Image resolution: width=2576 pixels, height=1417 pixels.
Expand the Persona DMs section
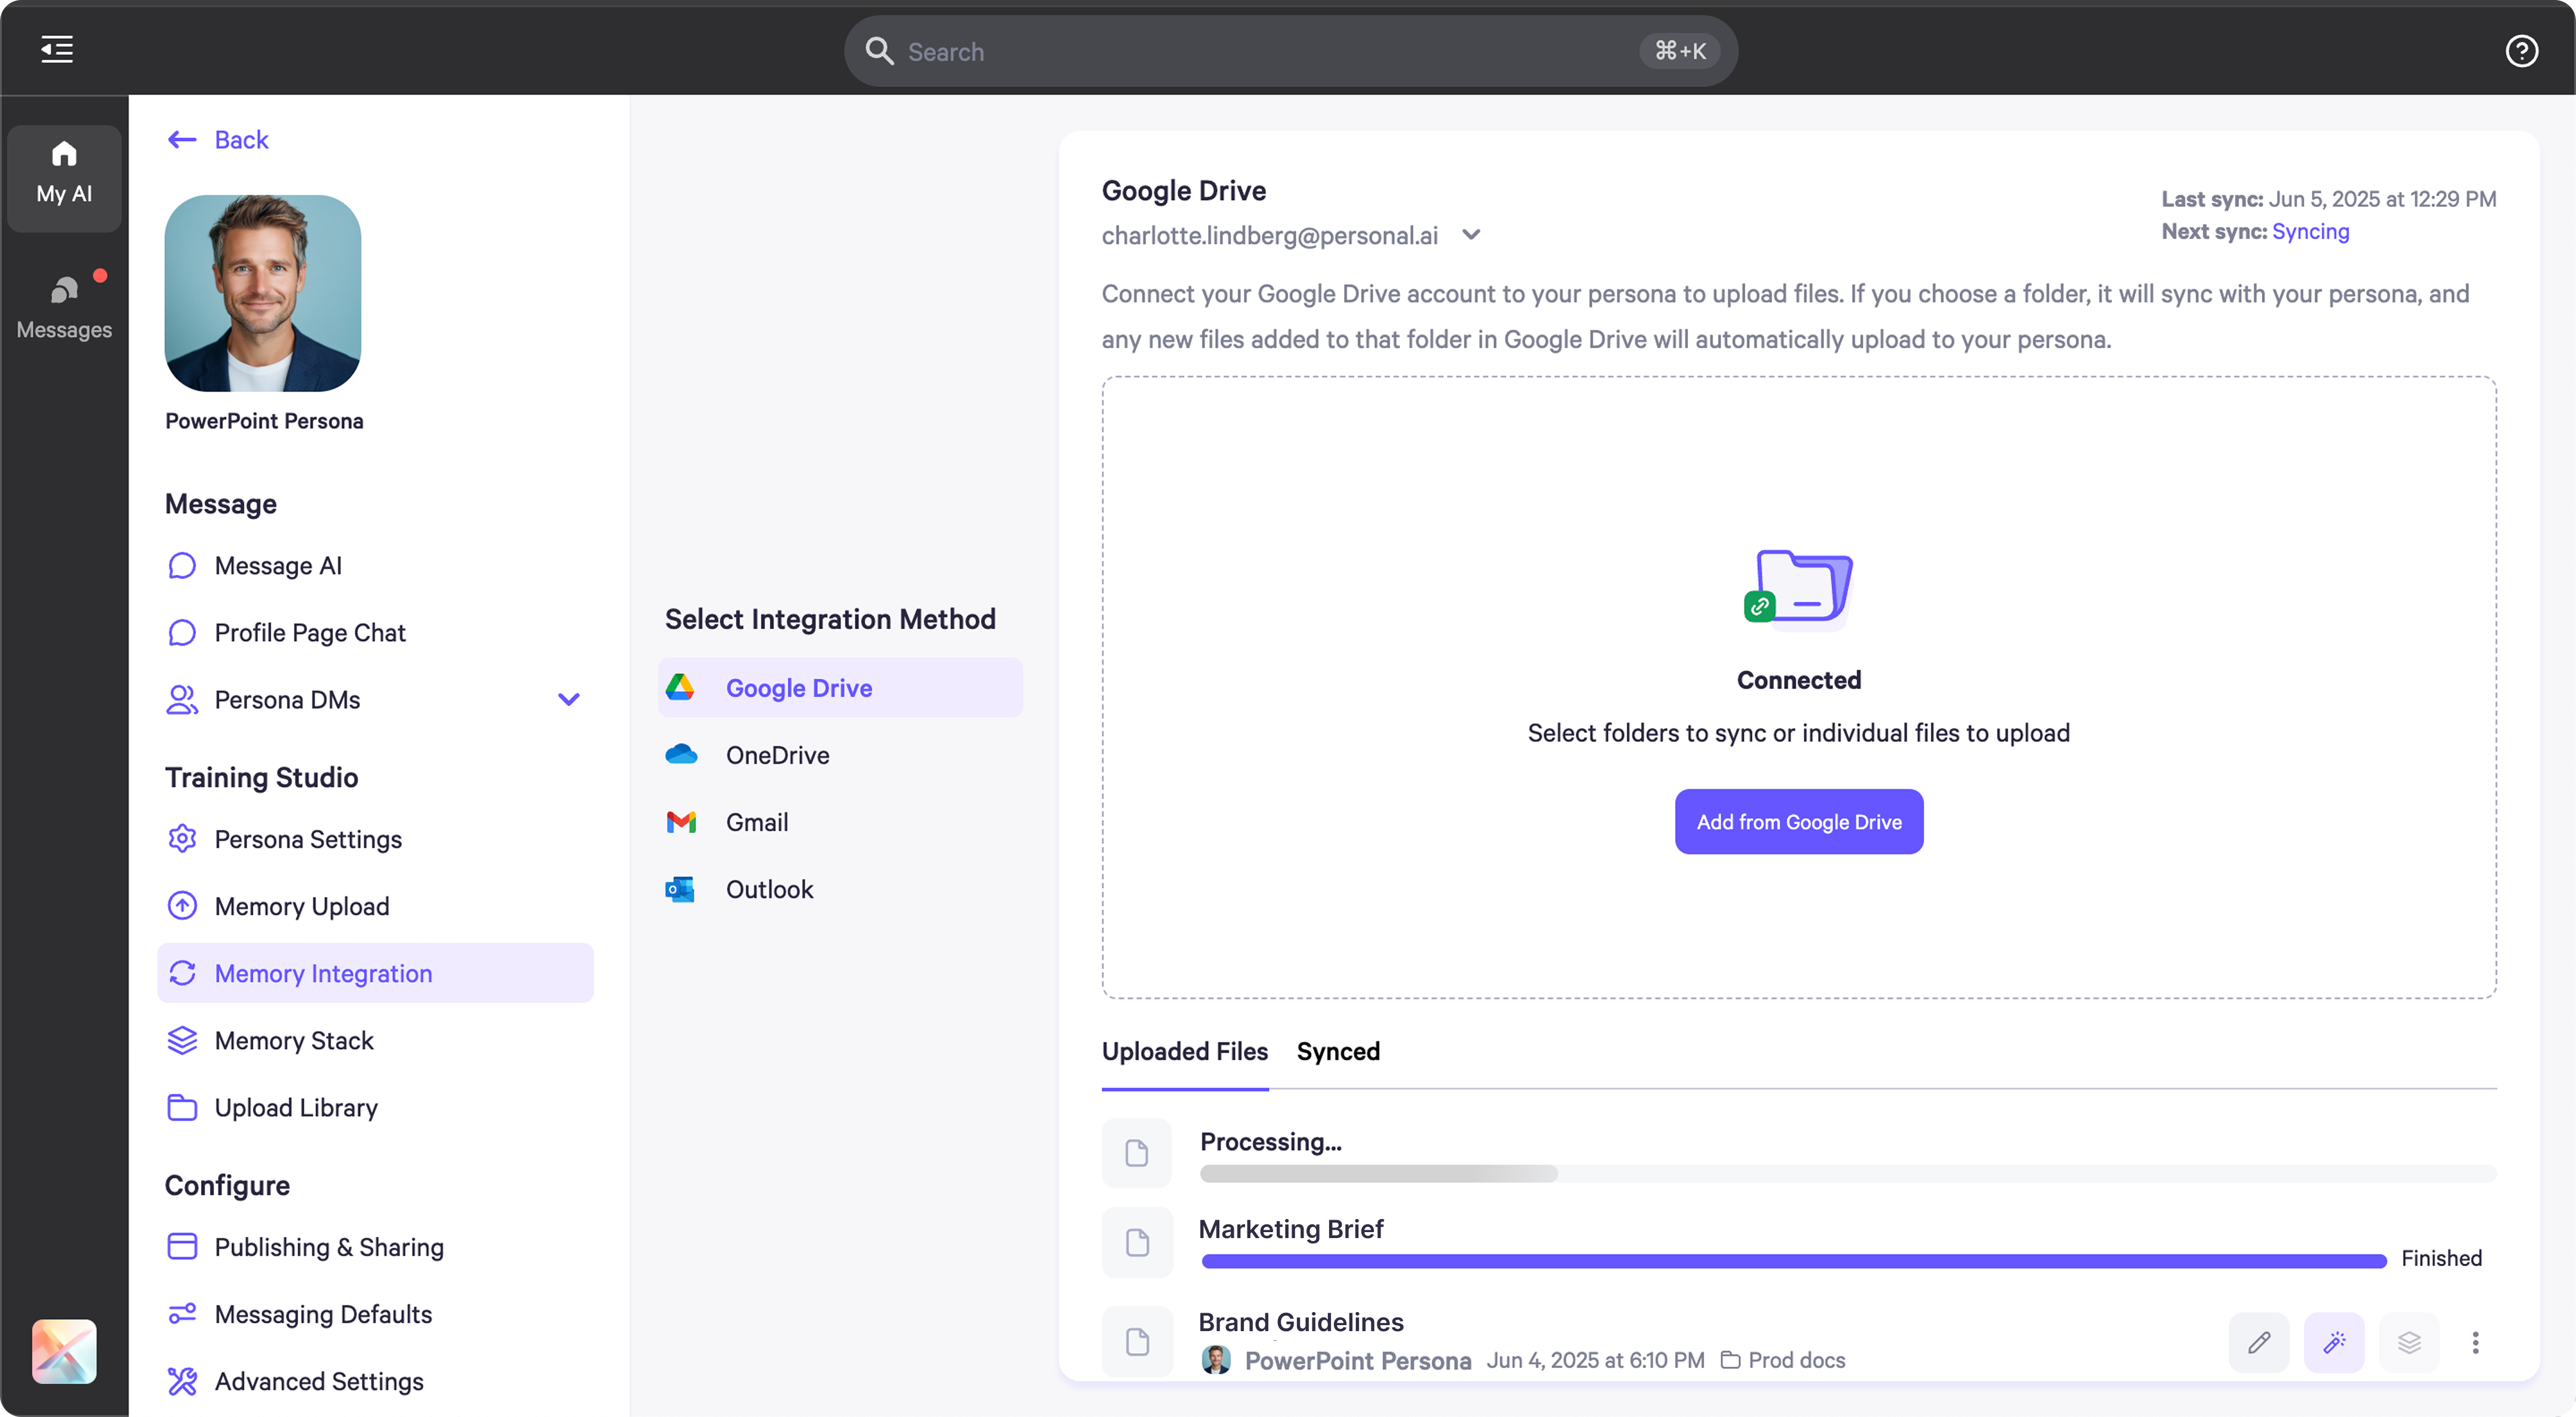(x=568, y=699)
